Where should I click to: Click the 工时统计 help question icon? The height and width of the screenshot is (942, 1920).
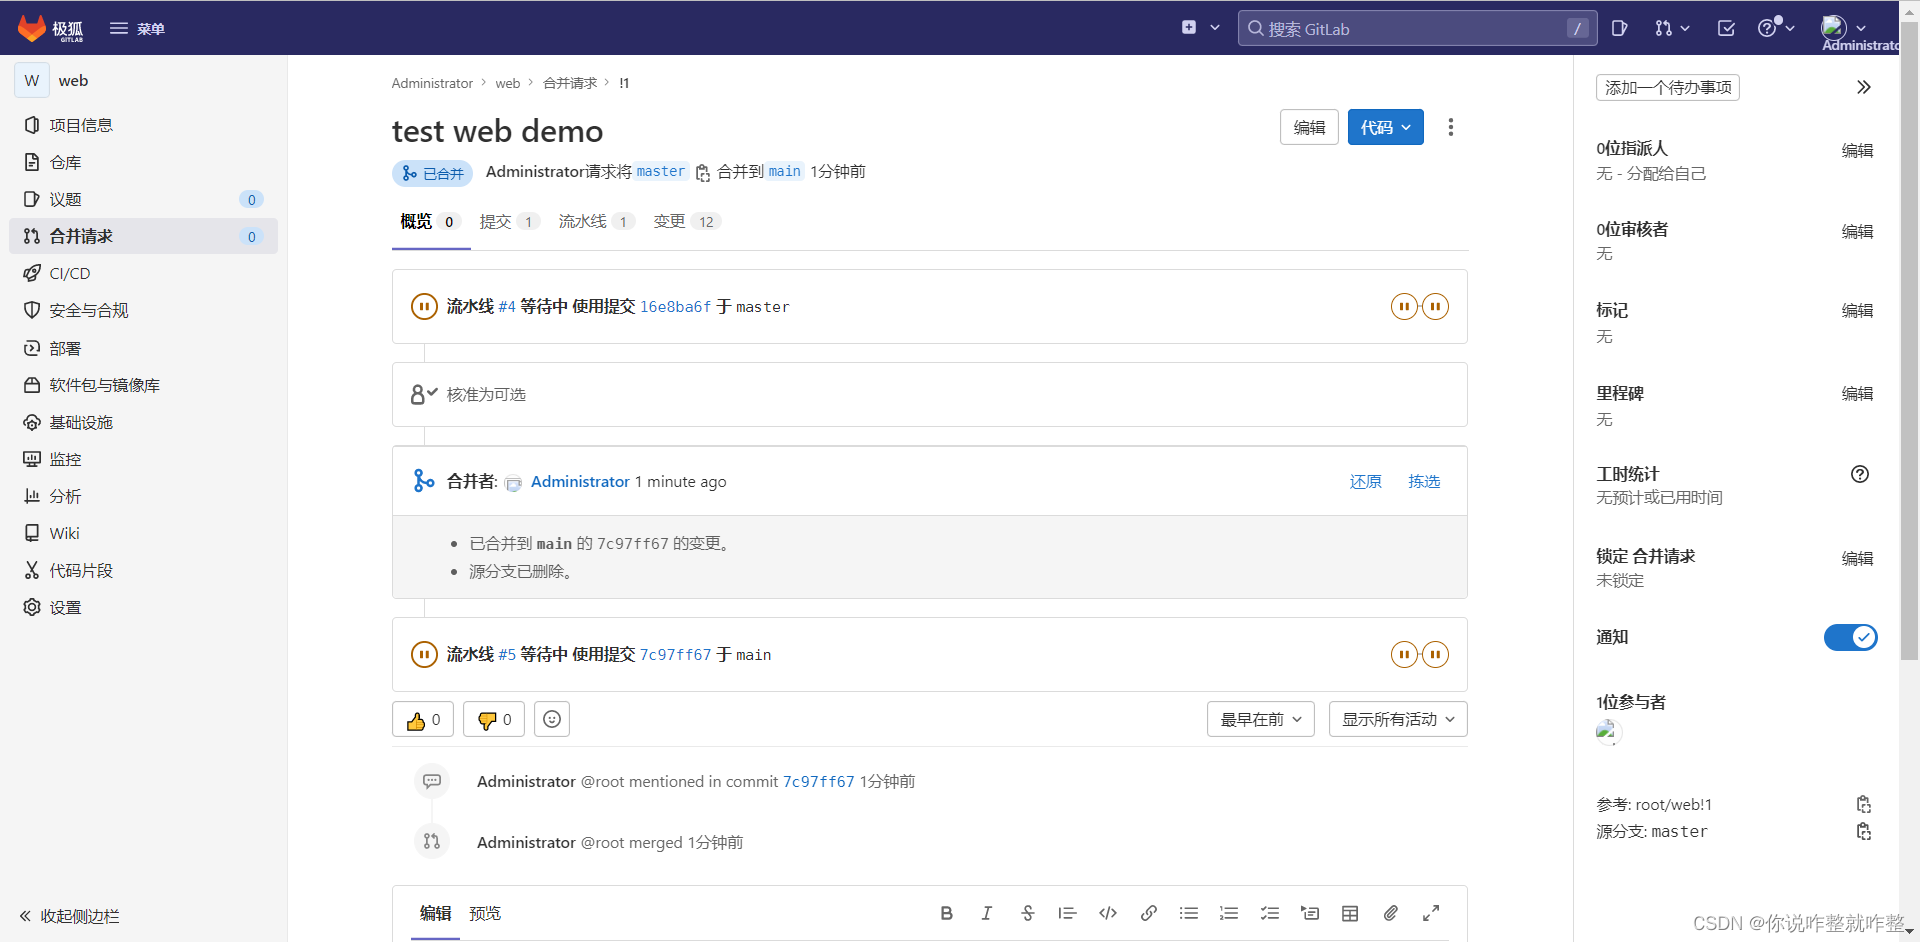pyautogui.click(x=1860, y=475)
